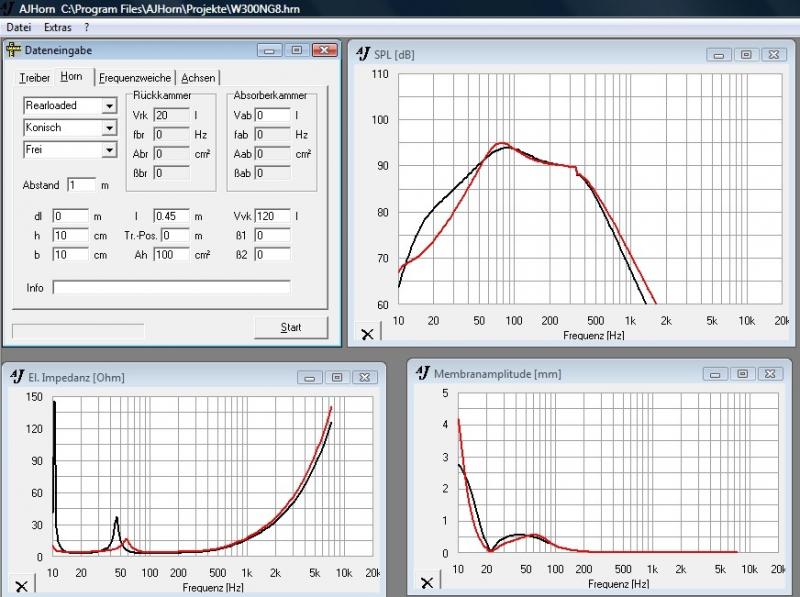Viewport: 800px width, 597px height.
Task: Select the Horn tab
Action: (71, 77)
